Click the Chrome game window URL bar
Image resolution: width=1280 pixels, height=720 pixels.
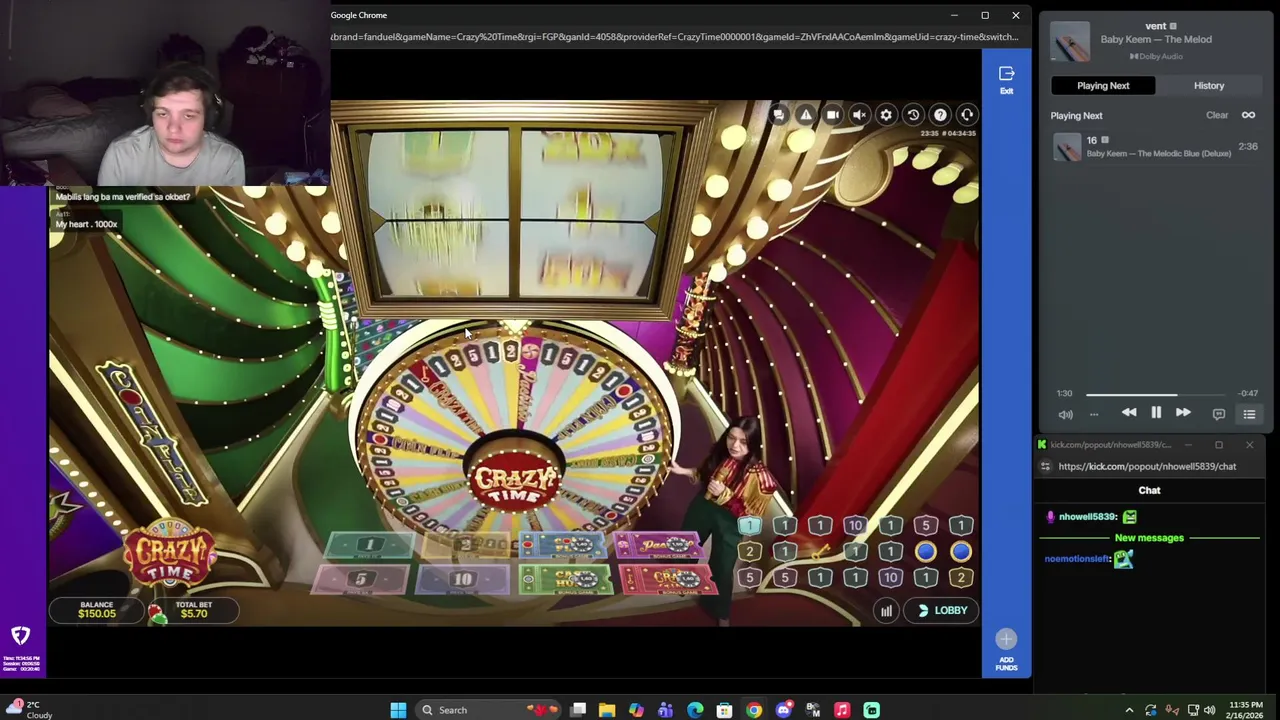pos(675,37)
